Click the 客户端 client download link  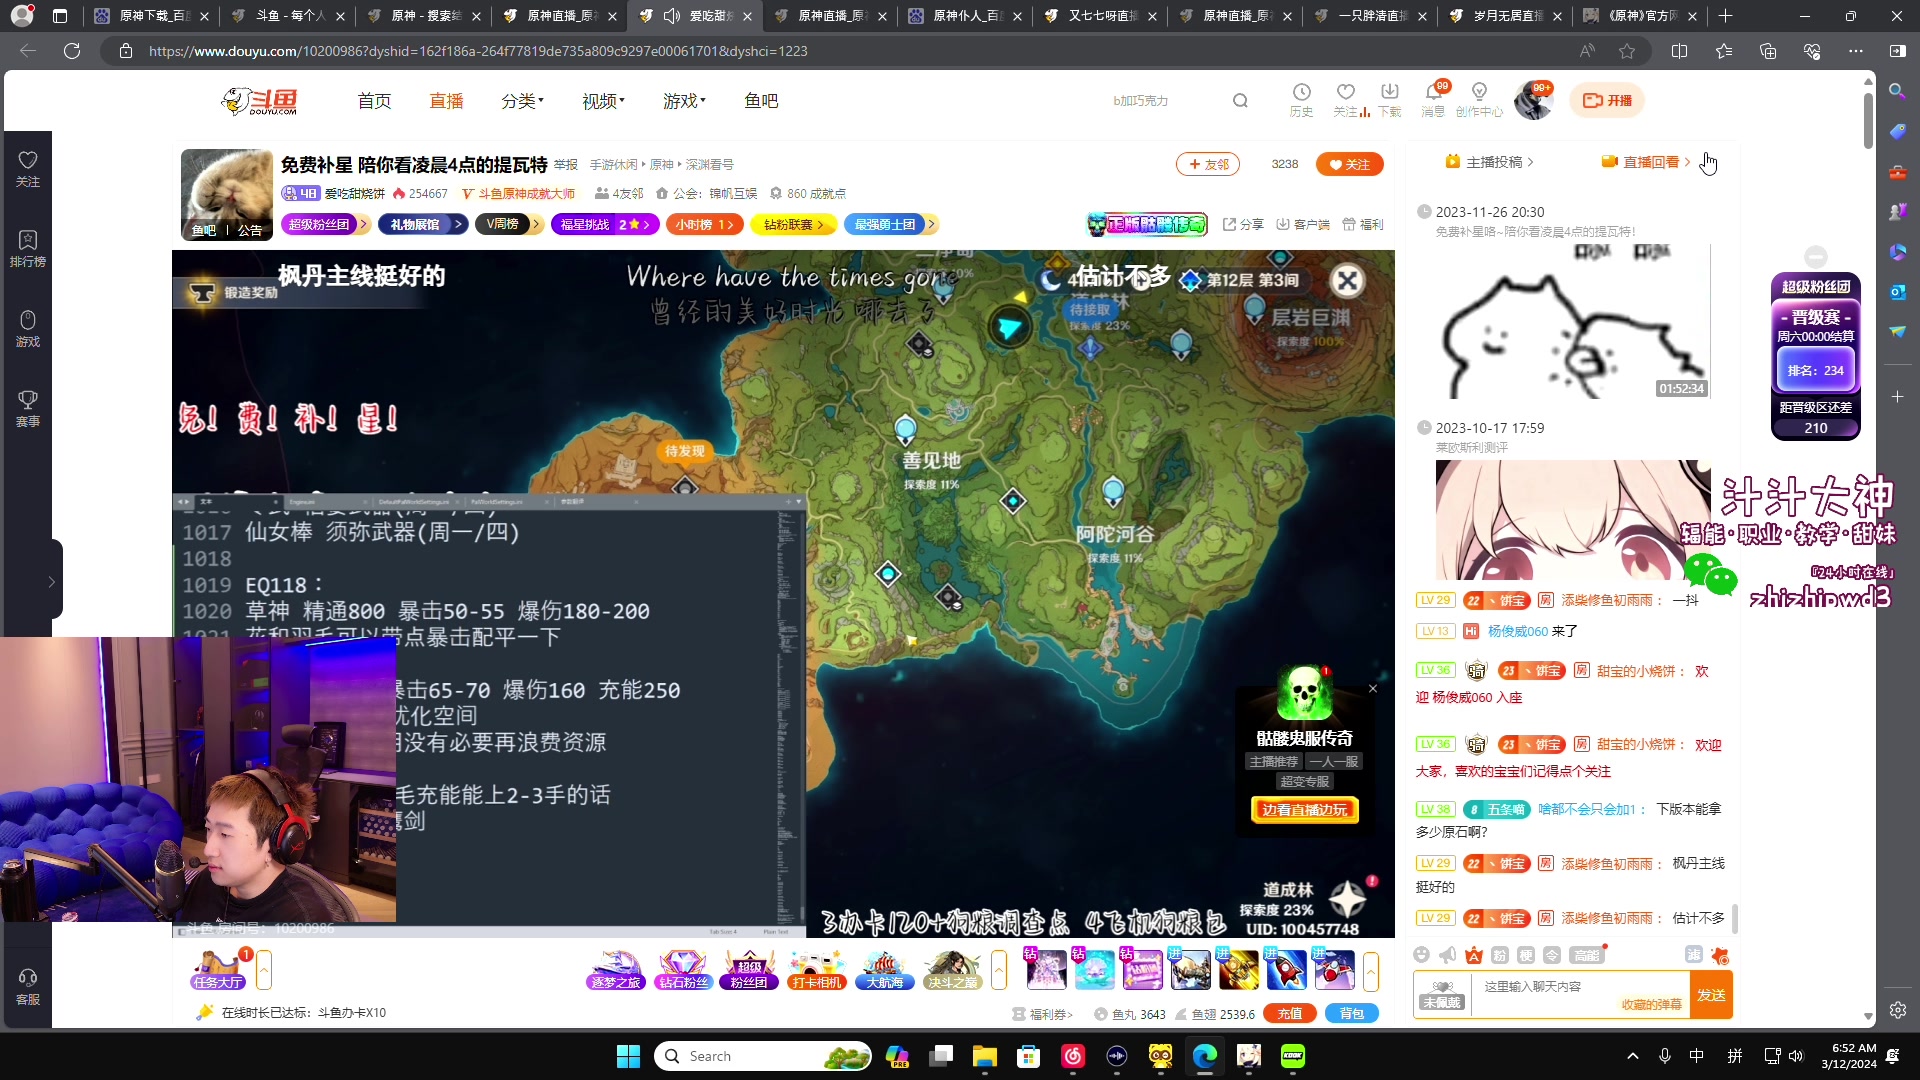pyautogui.click(x=1303, y=224)
